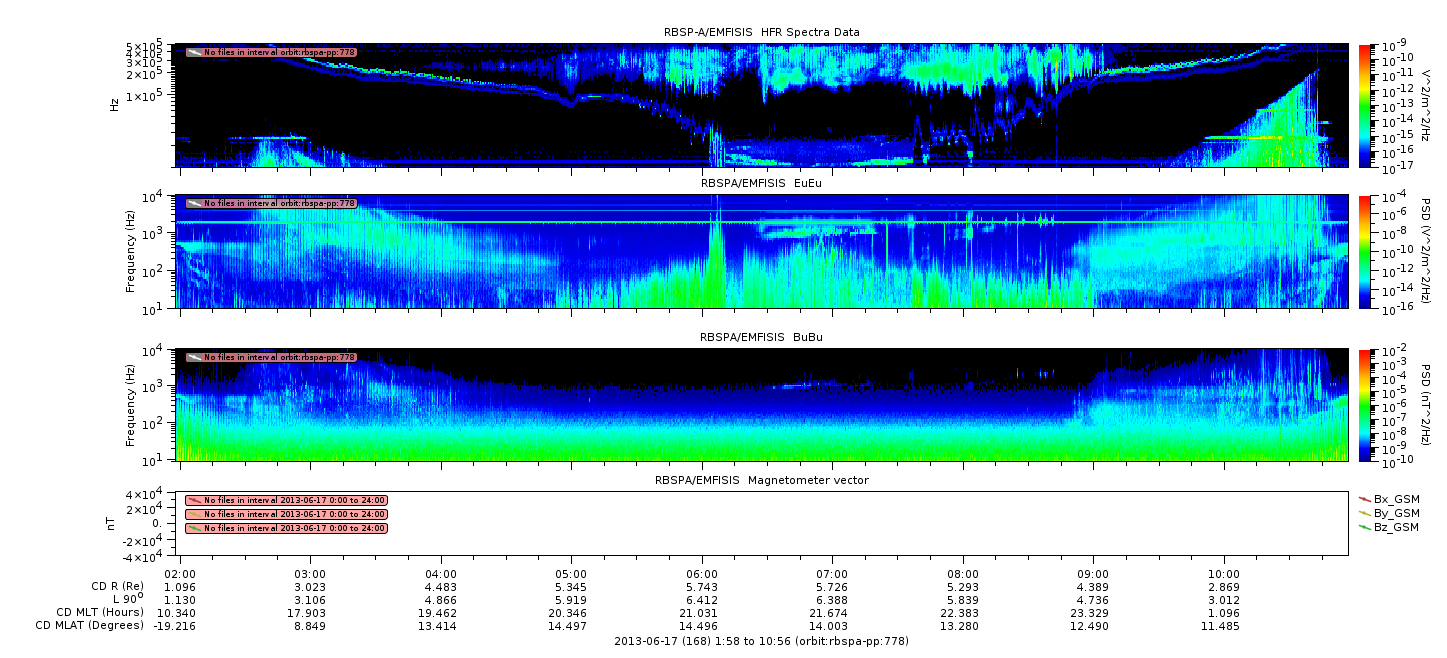
Task: Click the date range caption below the axes
Action: 761,640
